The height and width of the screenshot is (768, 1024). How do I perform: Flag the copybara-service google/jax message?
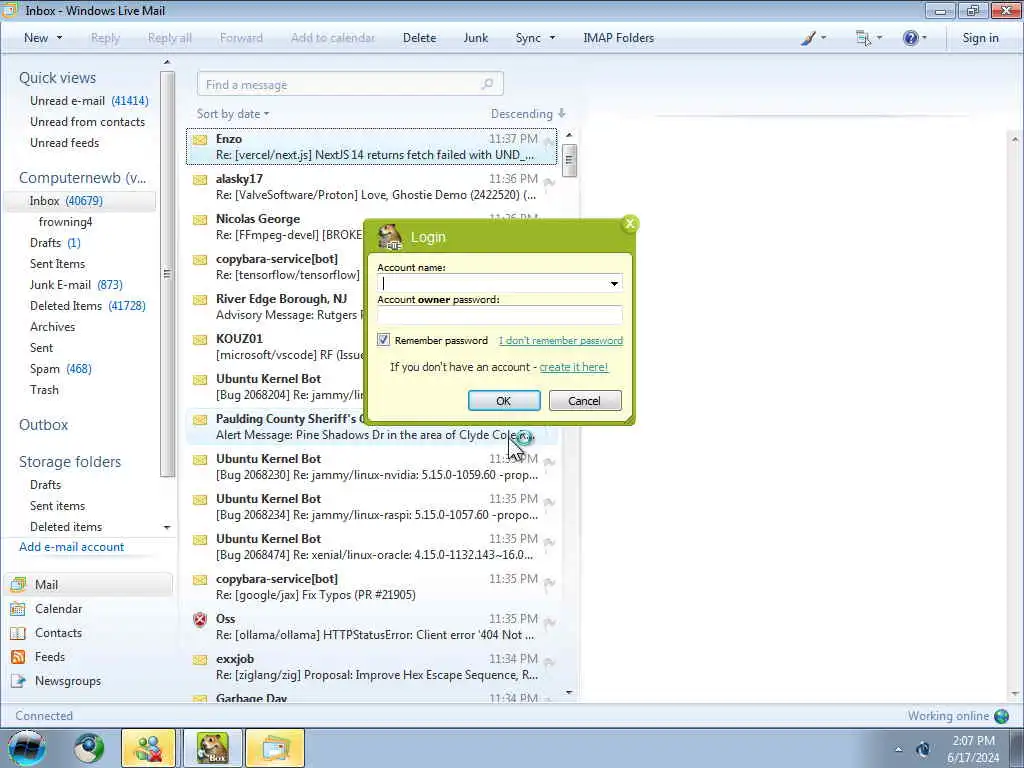tap(549, 583)
